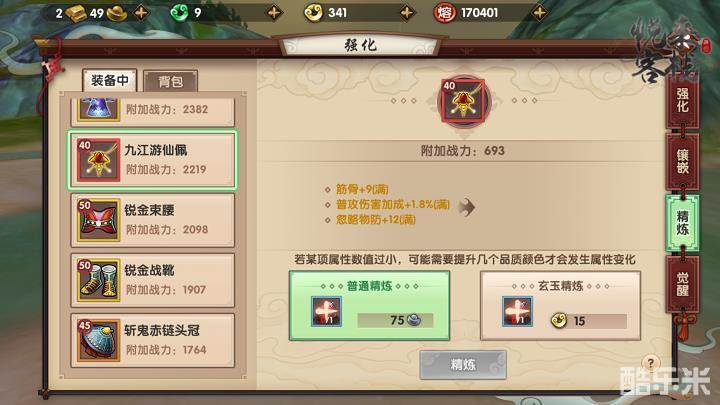Tap the large 九江游仙佩 pendant icon
The width and height of the screenshot is (720, 405).
tap(463, 101)
